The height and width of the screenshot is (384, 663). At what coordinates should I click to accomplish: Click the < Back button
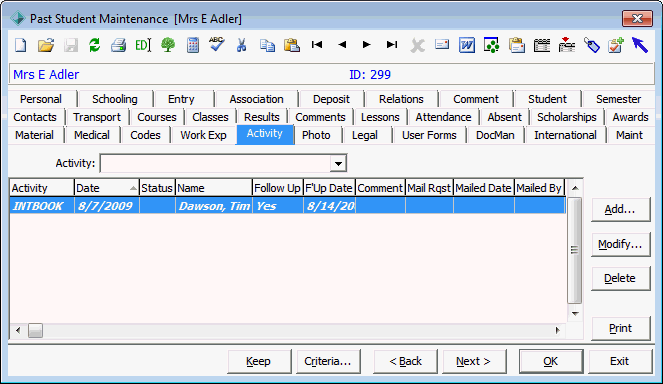coord(405,361)
